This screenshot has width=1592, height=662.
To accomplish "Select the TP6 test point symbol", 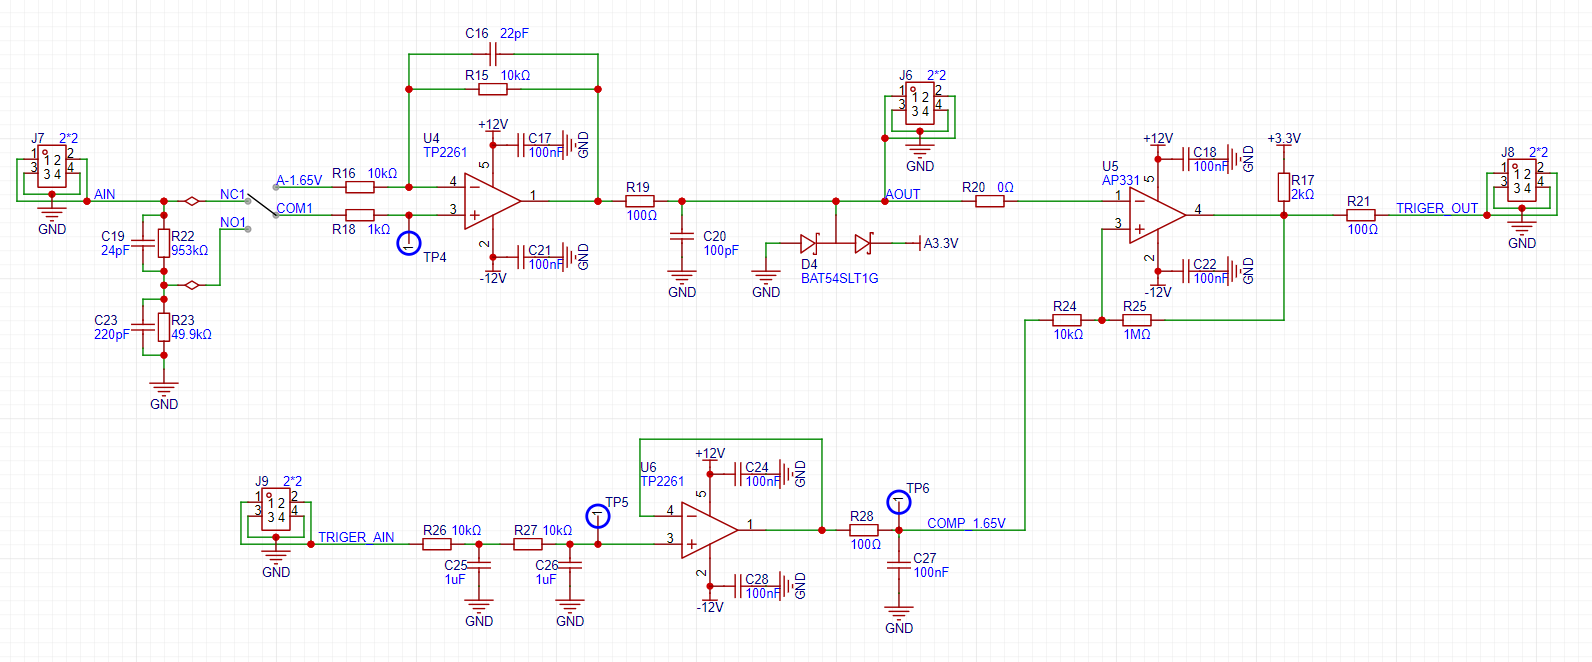I will tap(899, 502).
